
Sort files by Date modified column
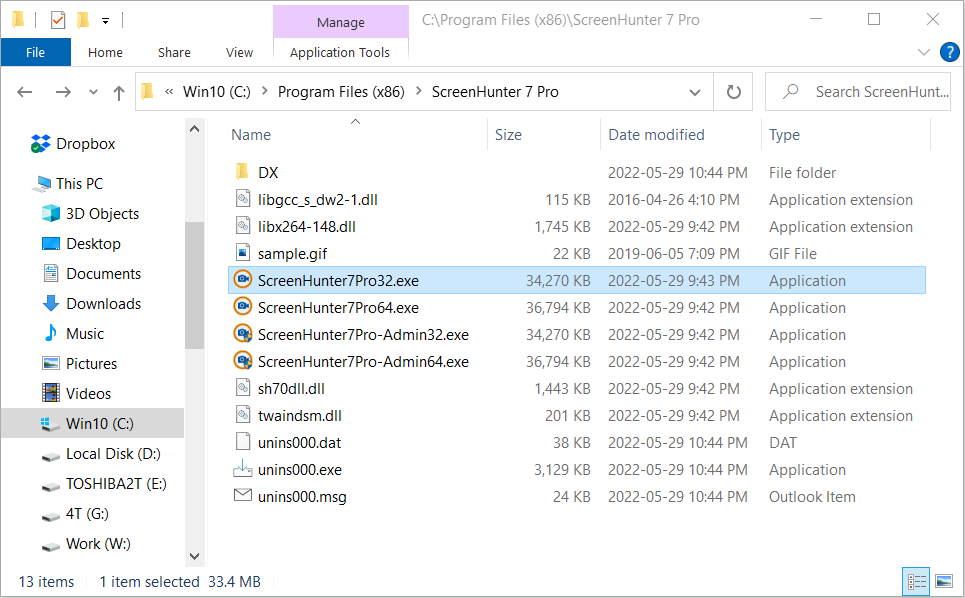656,135
